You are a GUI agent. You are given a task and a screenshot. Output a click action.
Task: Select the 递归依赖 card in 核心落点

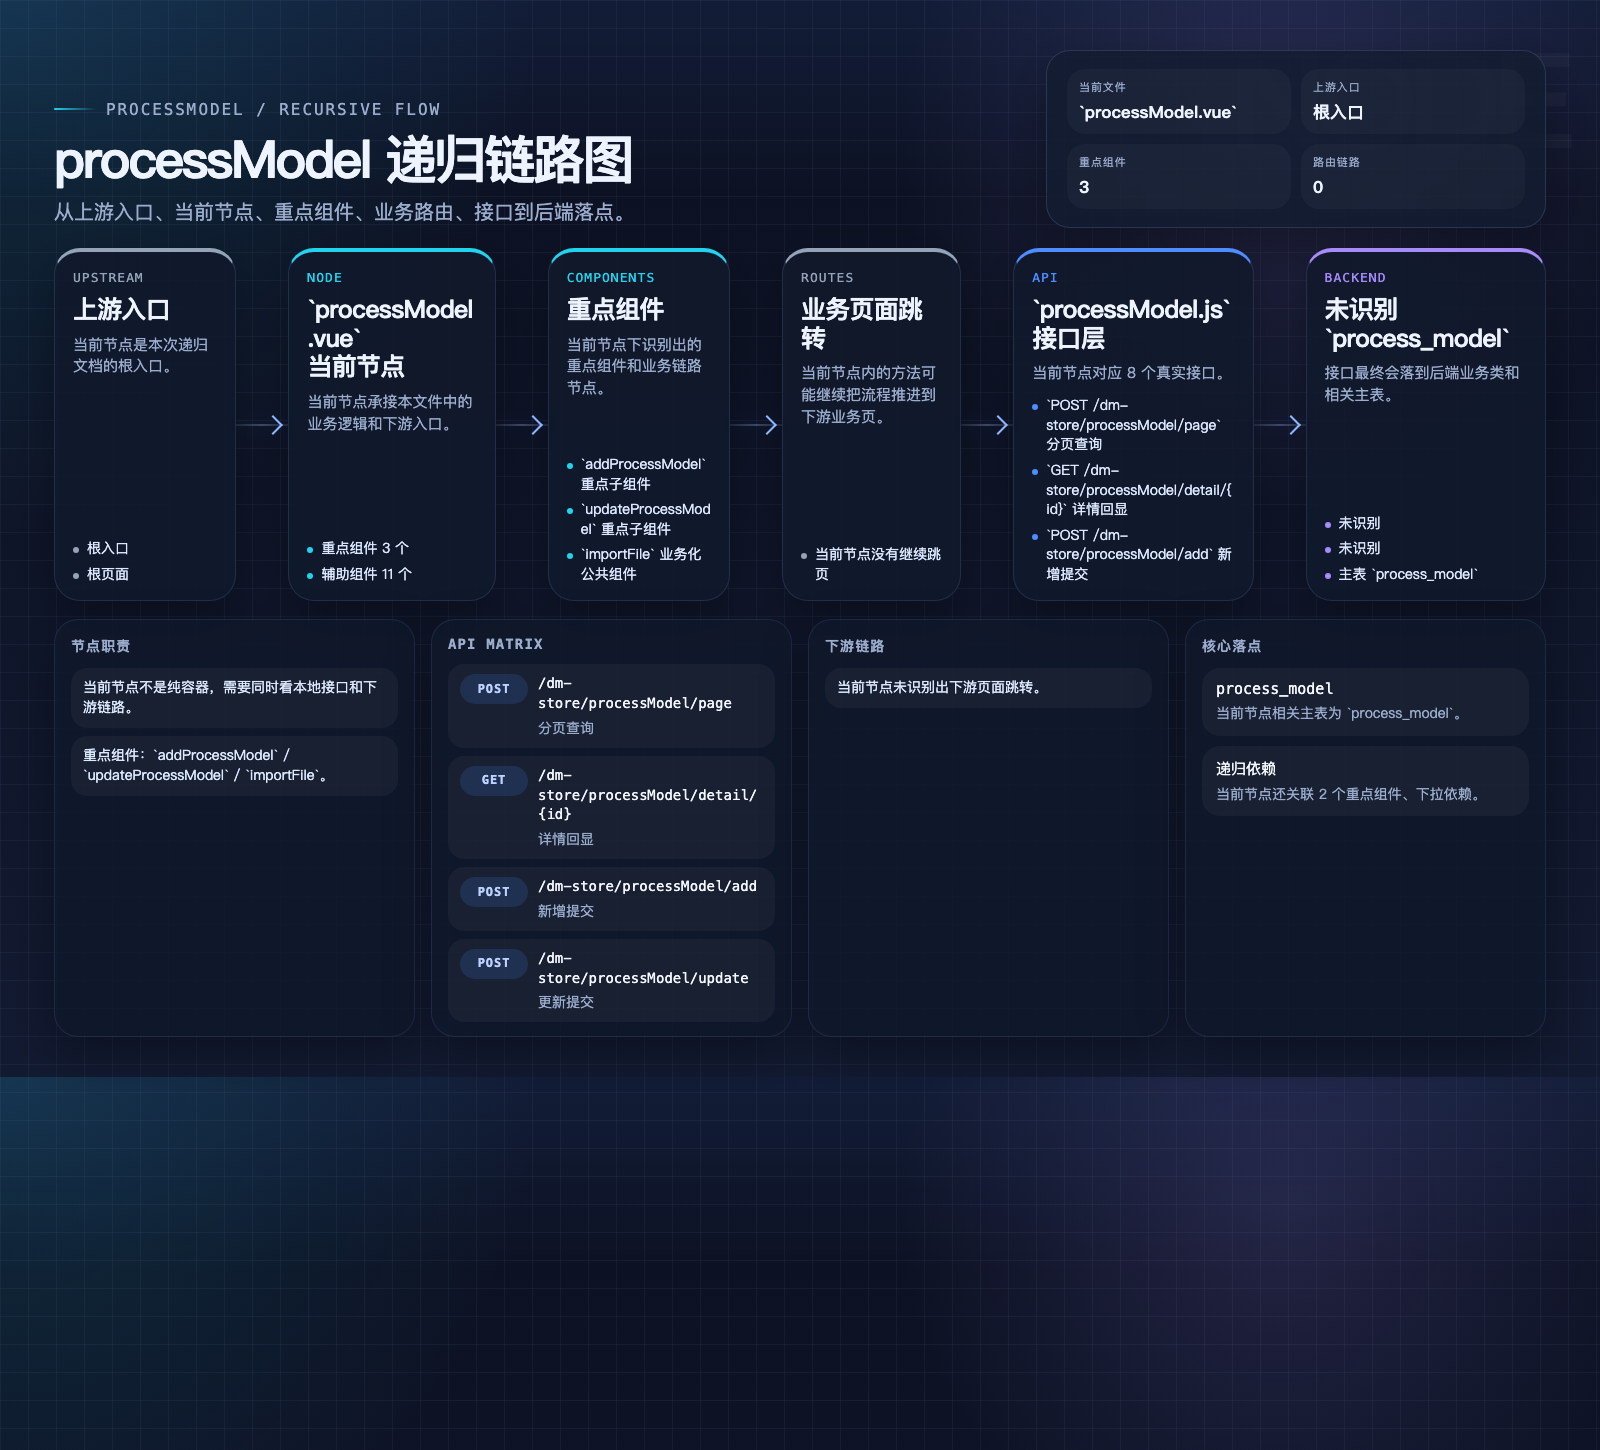click(1365, 781)
